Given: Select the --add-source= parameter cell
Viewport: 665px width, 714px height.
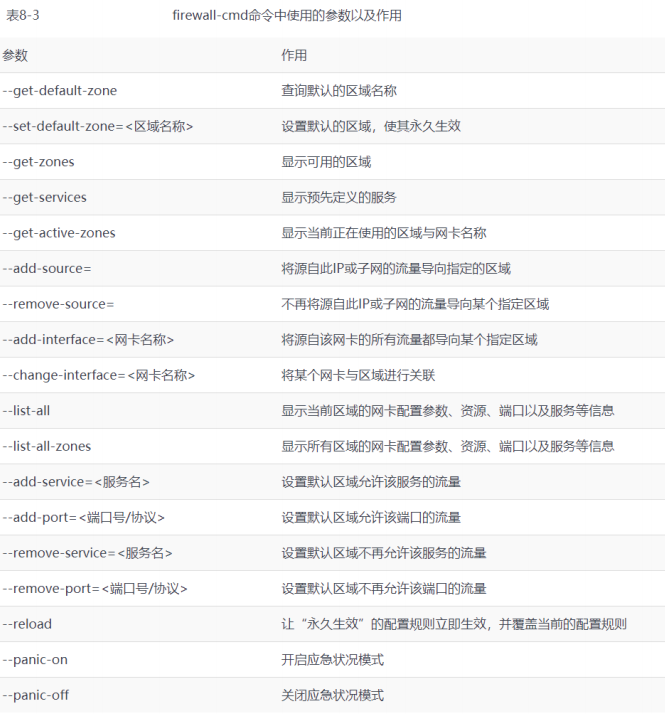Looking at the screenshot, I should tap(47, 268).
